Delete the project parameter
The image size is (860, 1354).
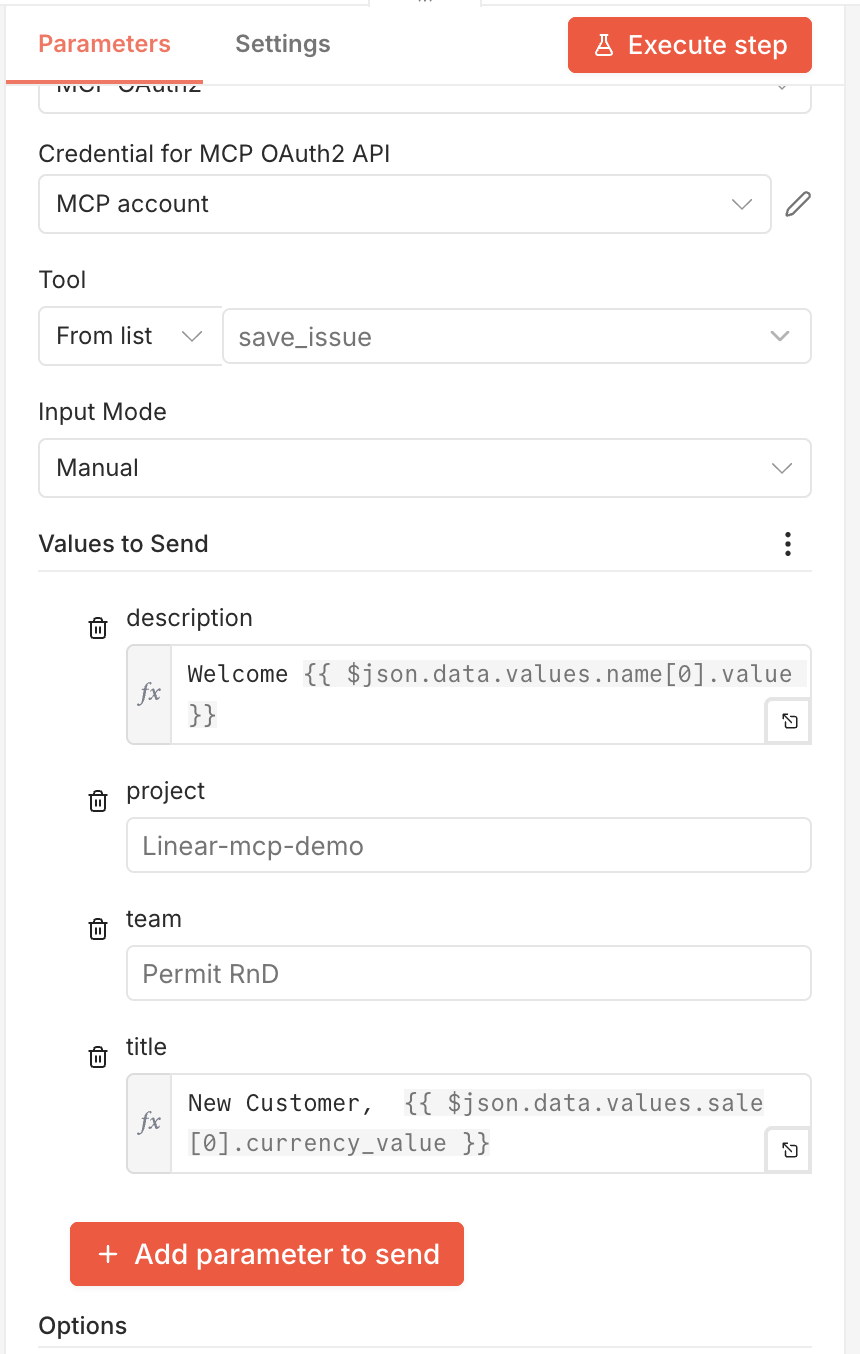(97, 801)
